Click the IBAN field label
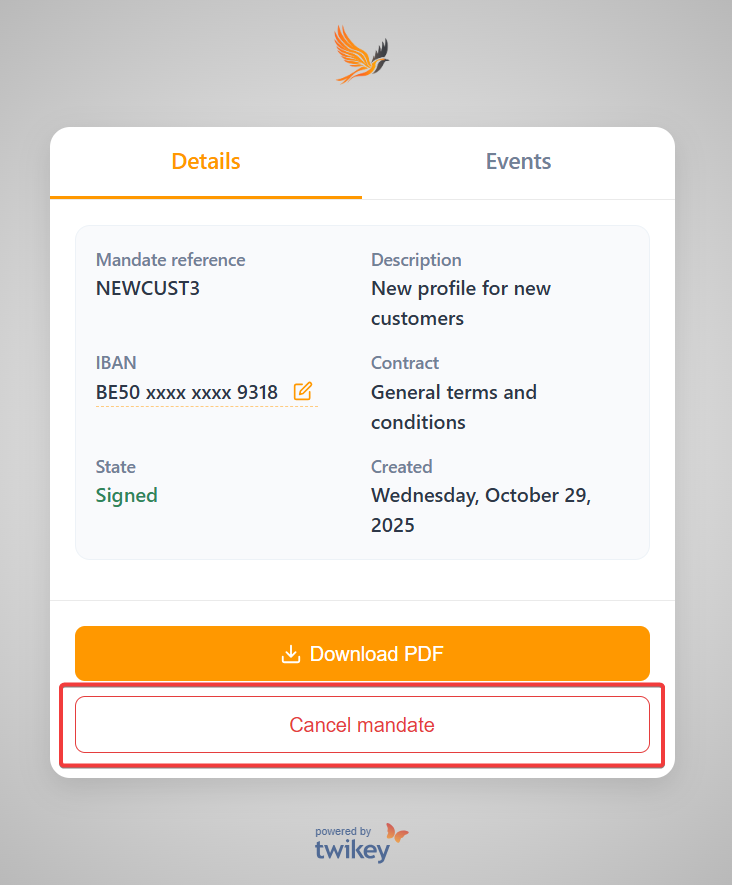This screenshot has width=732, height=885. [x=116, y=363]
